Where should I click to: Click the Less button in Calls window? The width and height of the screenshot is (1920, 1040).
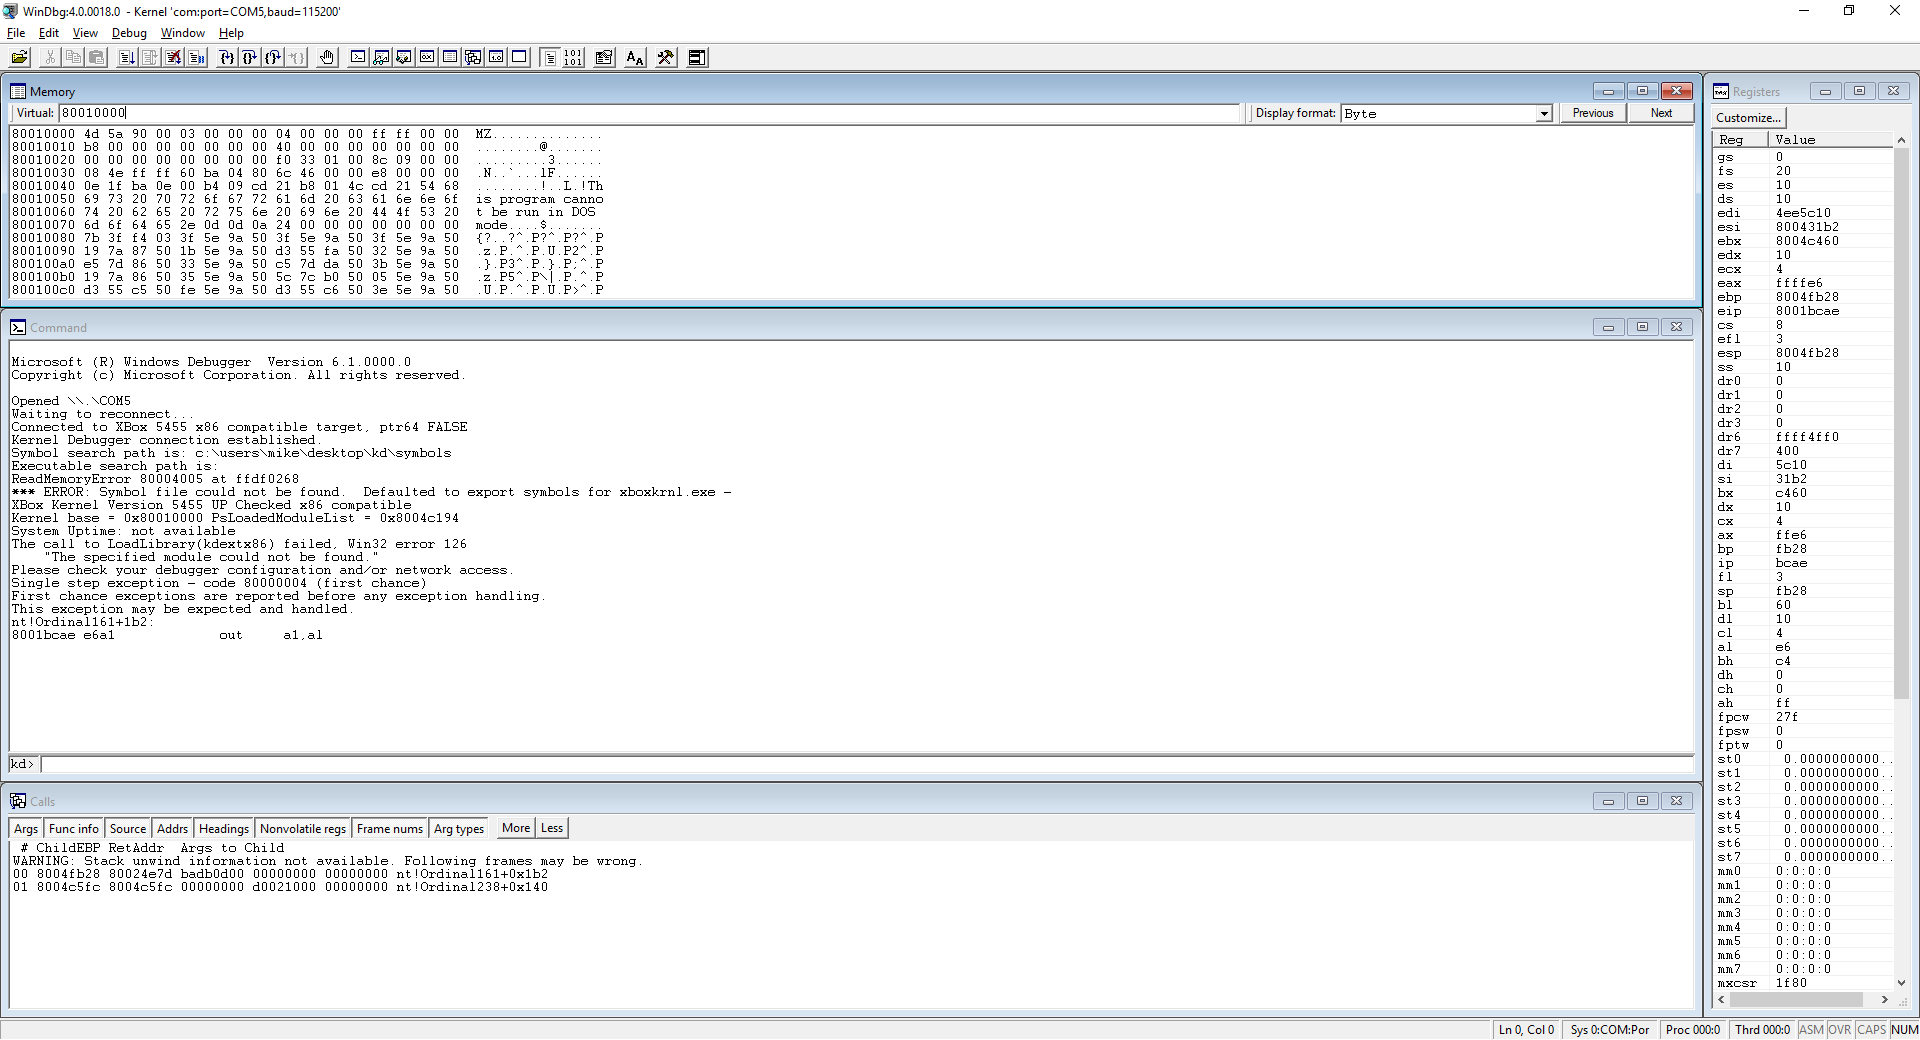click(552, 828)
